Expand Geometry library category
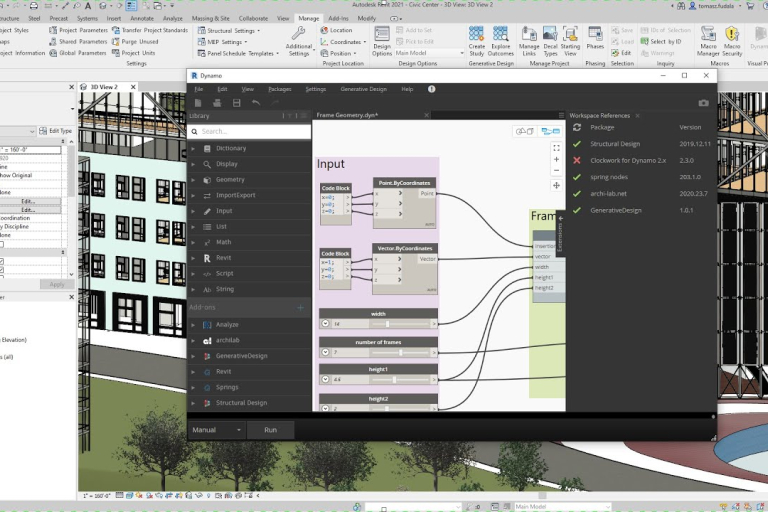The height and width of the screenshot is (512, 768). (x=193, y=180)
